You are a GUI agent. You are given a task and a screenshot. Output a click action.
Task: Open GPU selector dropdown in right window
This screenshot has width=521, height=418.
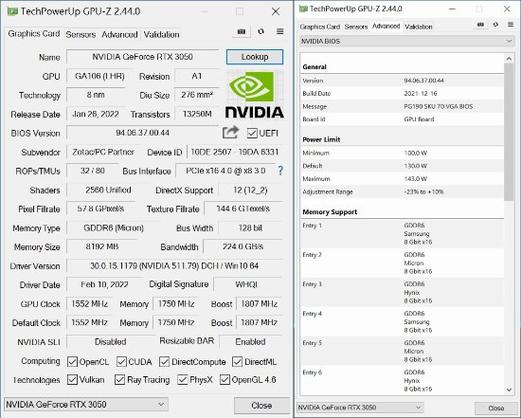(360, 407)
